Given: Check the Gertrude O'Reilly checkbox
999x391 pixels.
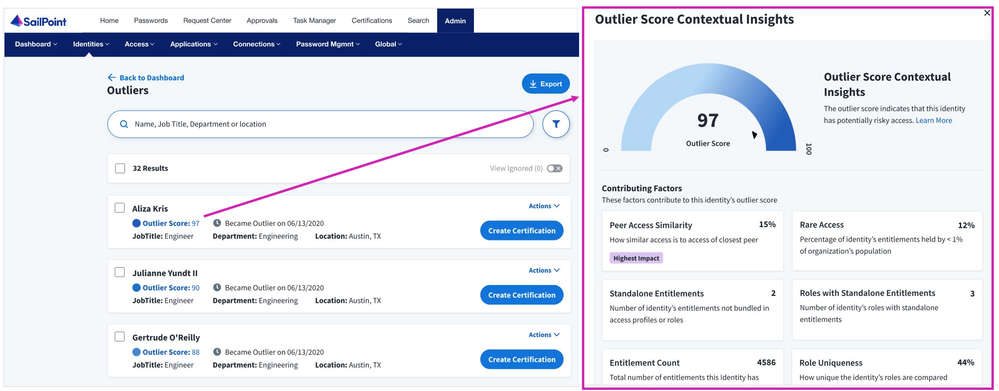Looking at the screenshot, I should (119, 336).
